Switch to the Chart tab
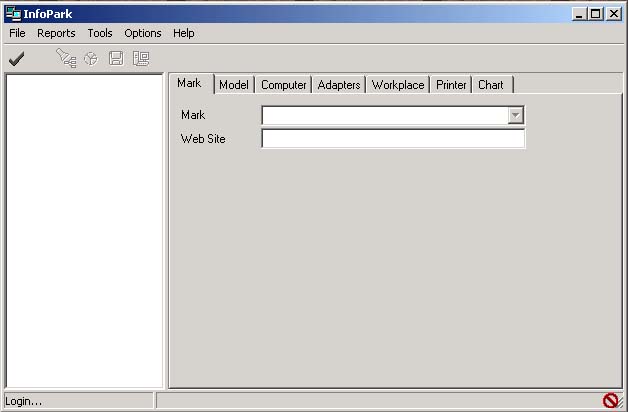Screen dimensions: 628x412 point(493,85)
